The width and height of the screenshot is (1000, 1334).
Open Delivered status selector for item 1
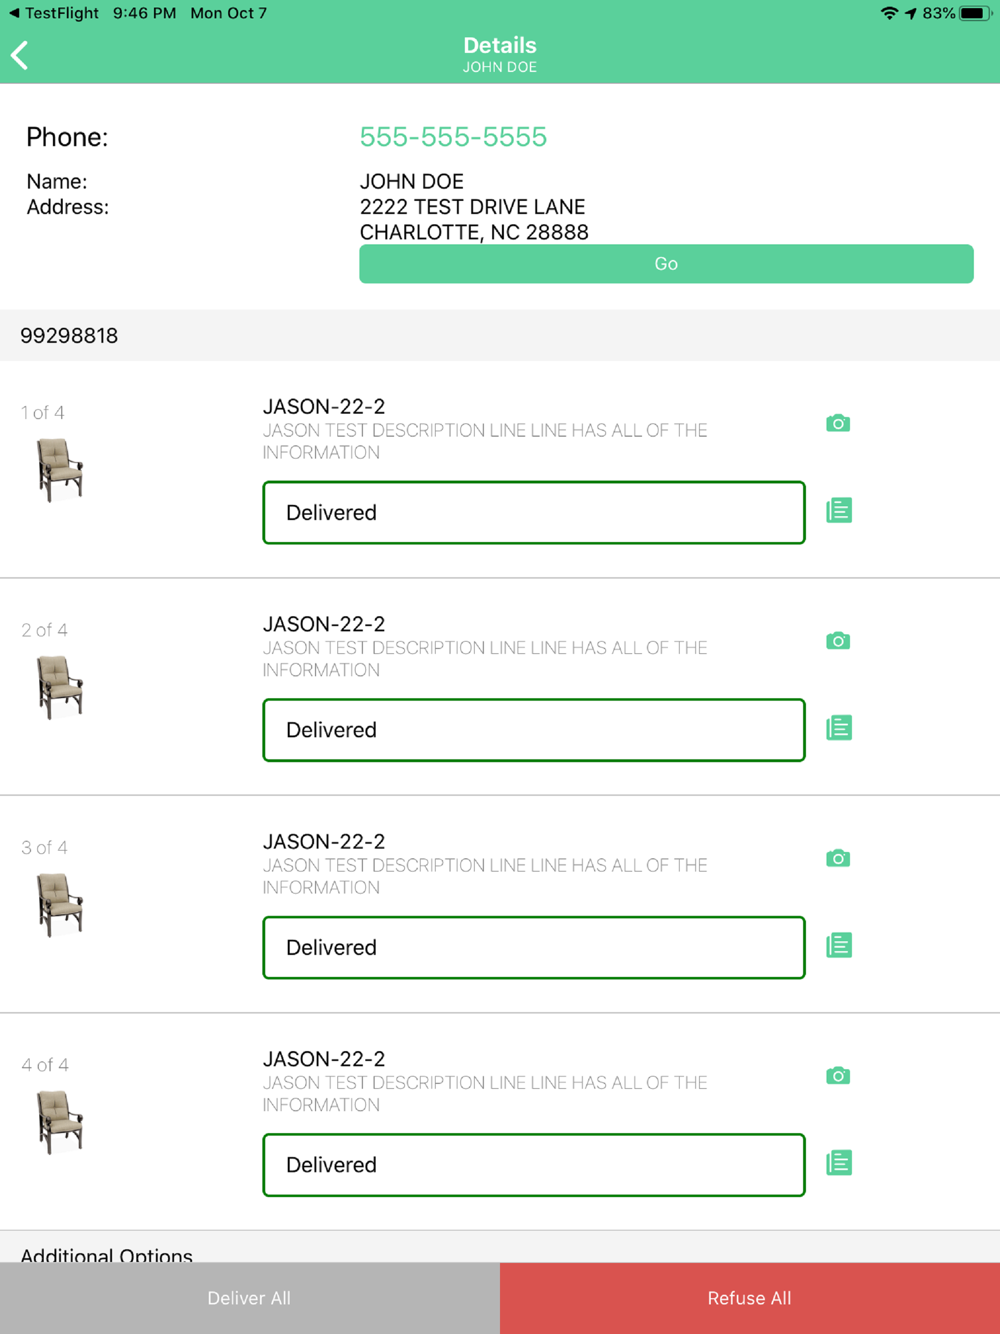(x=534, y=513)
